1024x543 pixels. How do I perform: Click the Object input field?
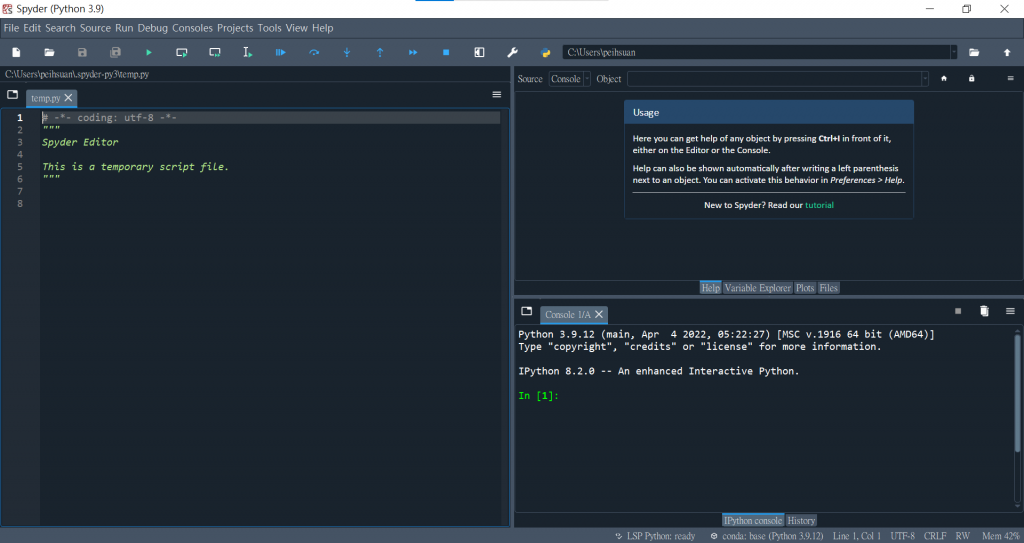coord(775,78)
